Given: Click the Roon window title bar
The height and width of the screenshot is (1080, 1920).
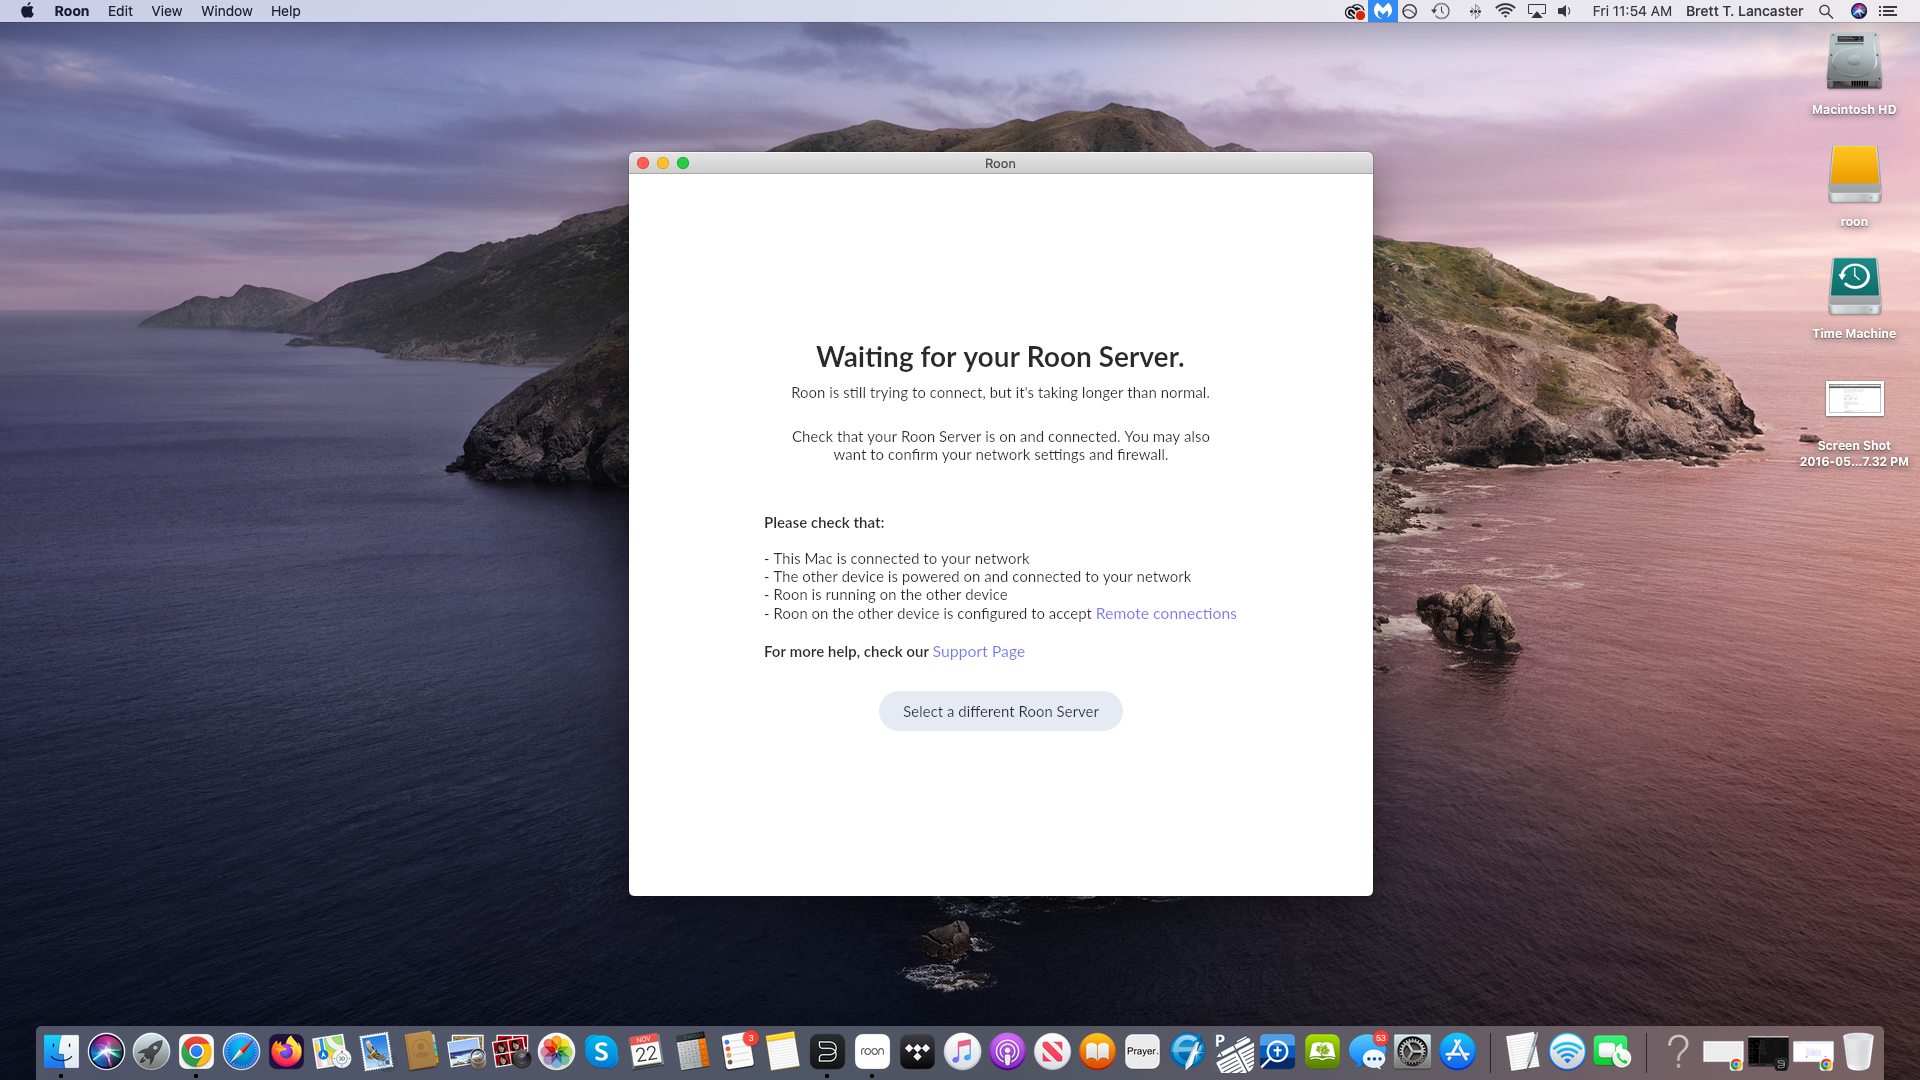Looking at the screenshot, I should click(1000, 163).
